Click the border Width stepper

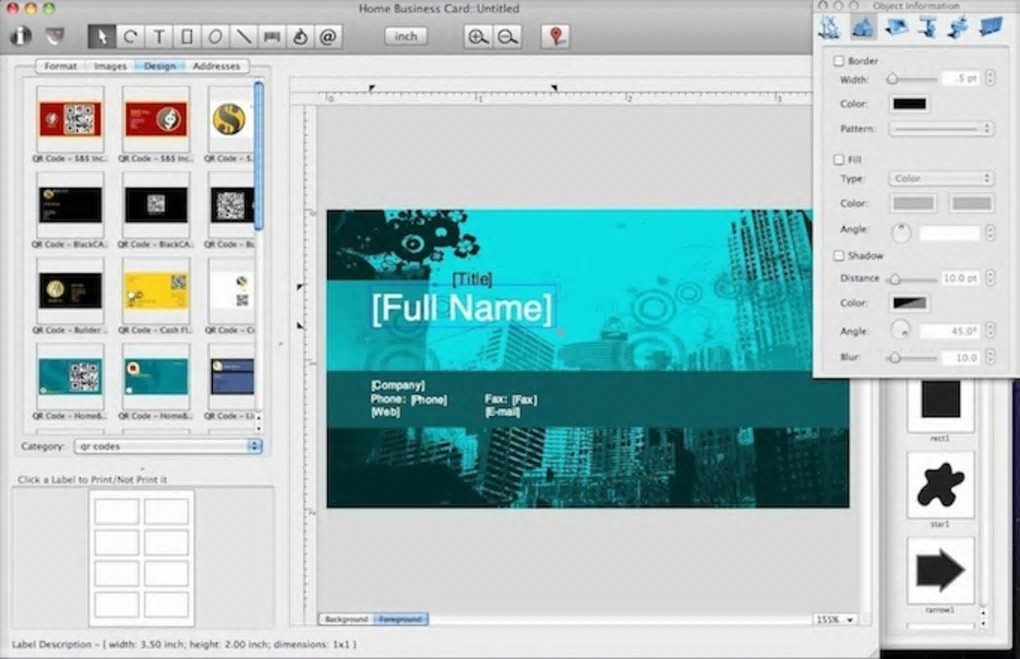pos(990,78)
